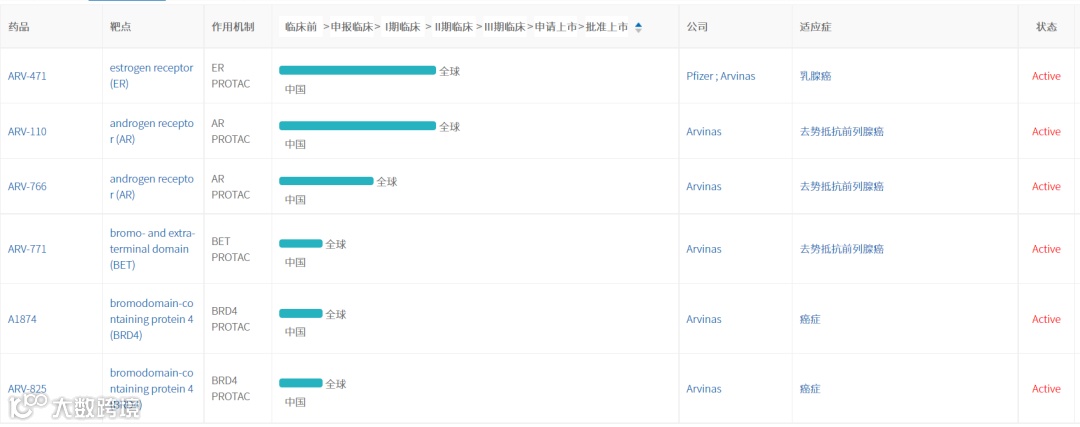Click Active status in ARV-471 row

click(x=1046, y=76)
